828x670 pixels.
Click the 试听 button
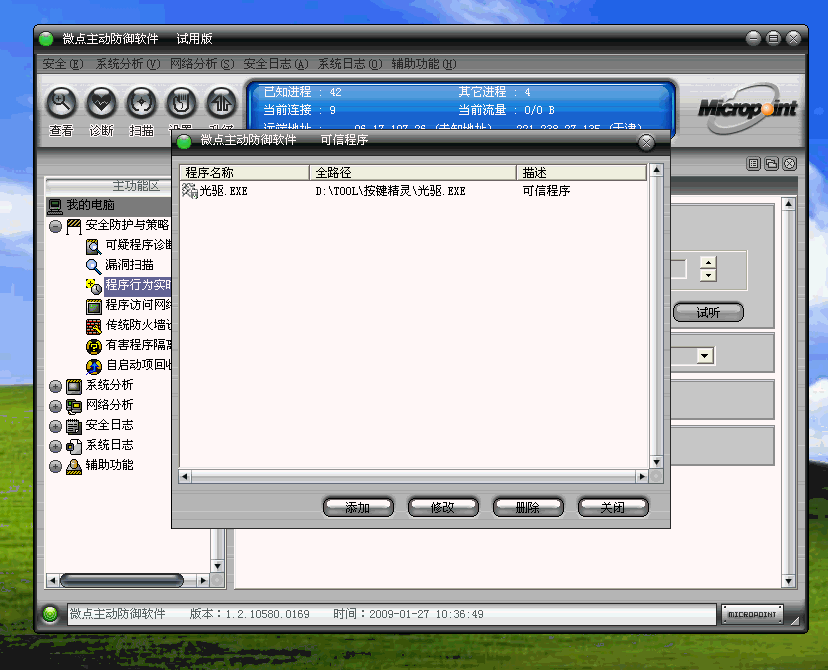point(708,313)
